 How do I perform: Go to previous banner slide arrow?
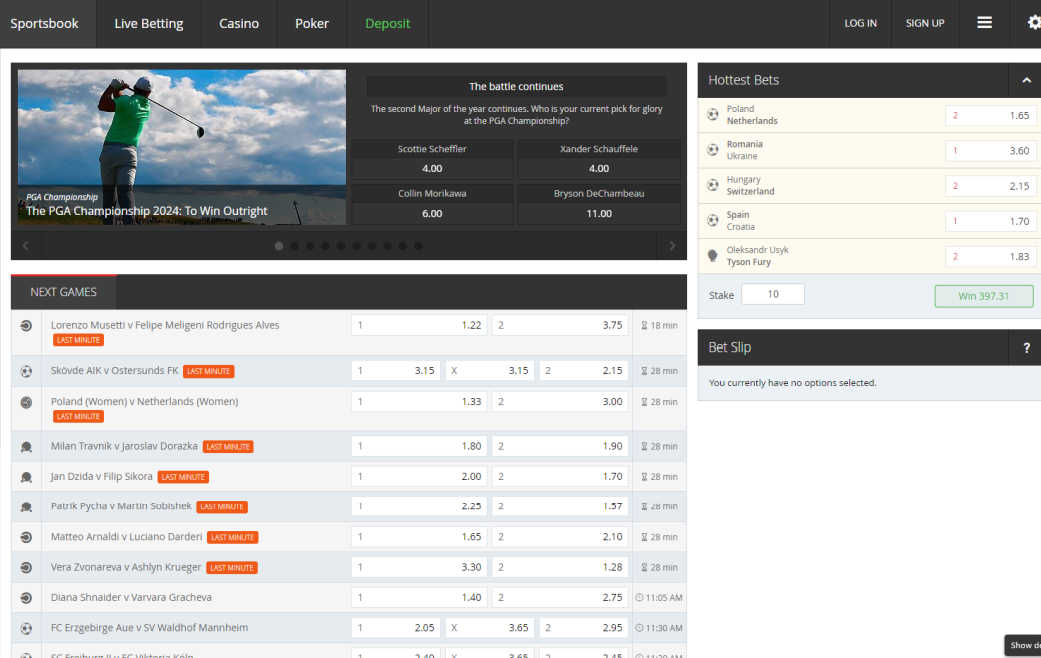(x=25, y=246)
